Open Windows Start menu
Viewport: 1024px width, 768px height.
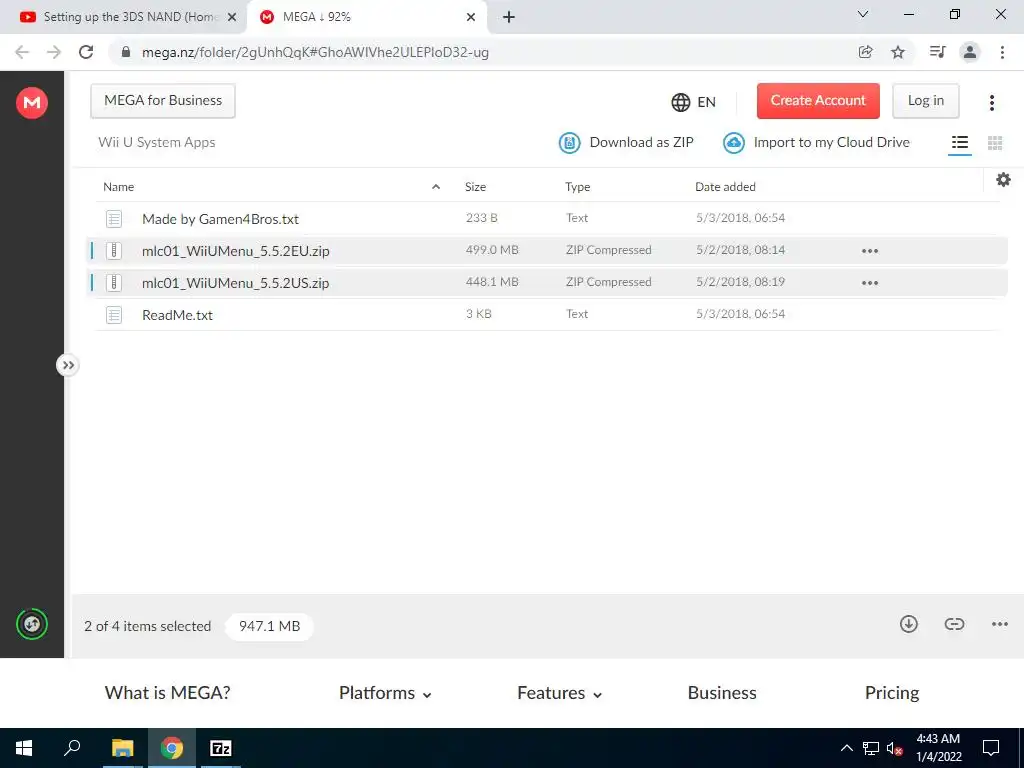point(24,748)
